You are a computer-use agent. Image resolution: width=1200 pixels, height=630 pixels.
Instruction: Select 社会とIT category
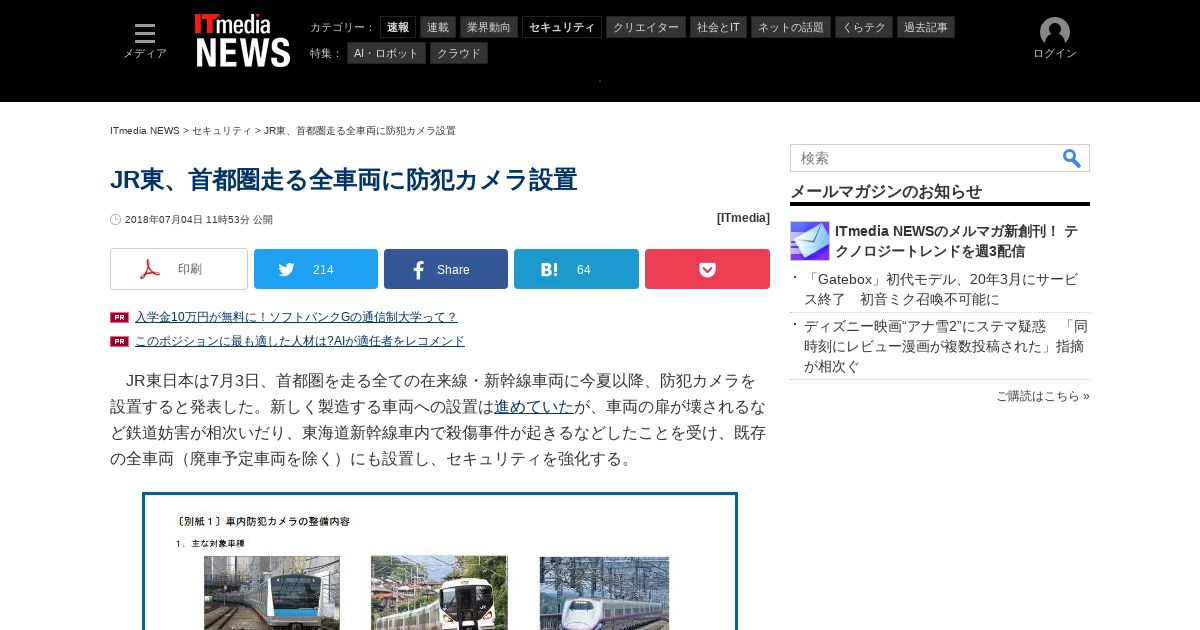click(x=718, y=27)
